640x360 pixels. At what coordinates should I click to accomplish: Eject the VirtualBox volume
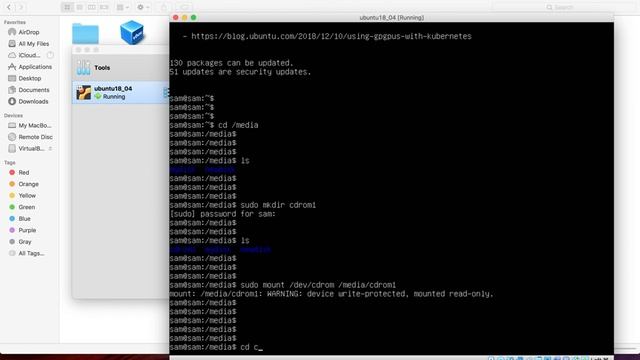point(50,149)
